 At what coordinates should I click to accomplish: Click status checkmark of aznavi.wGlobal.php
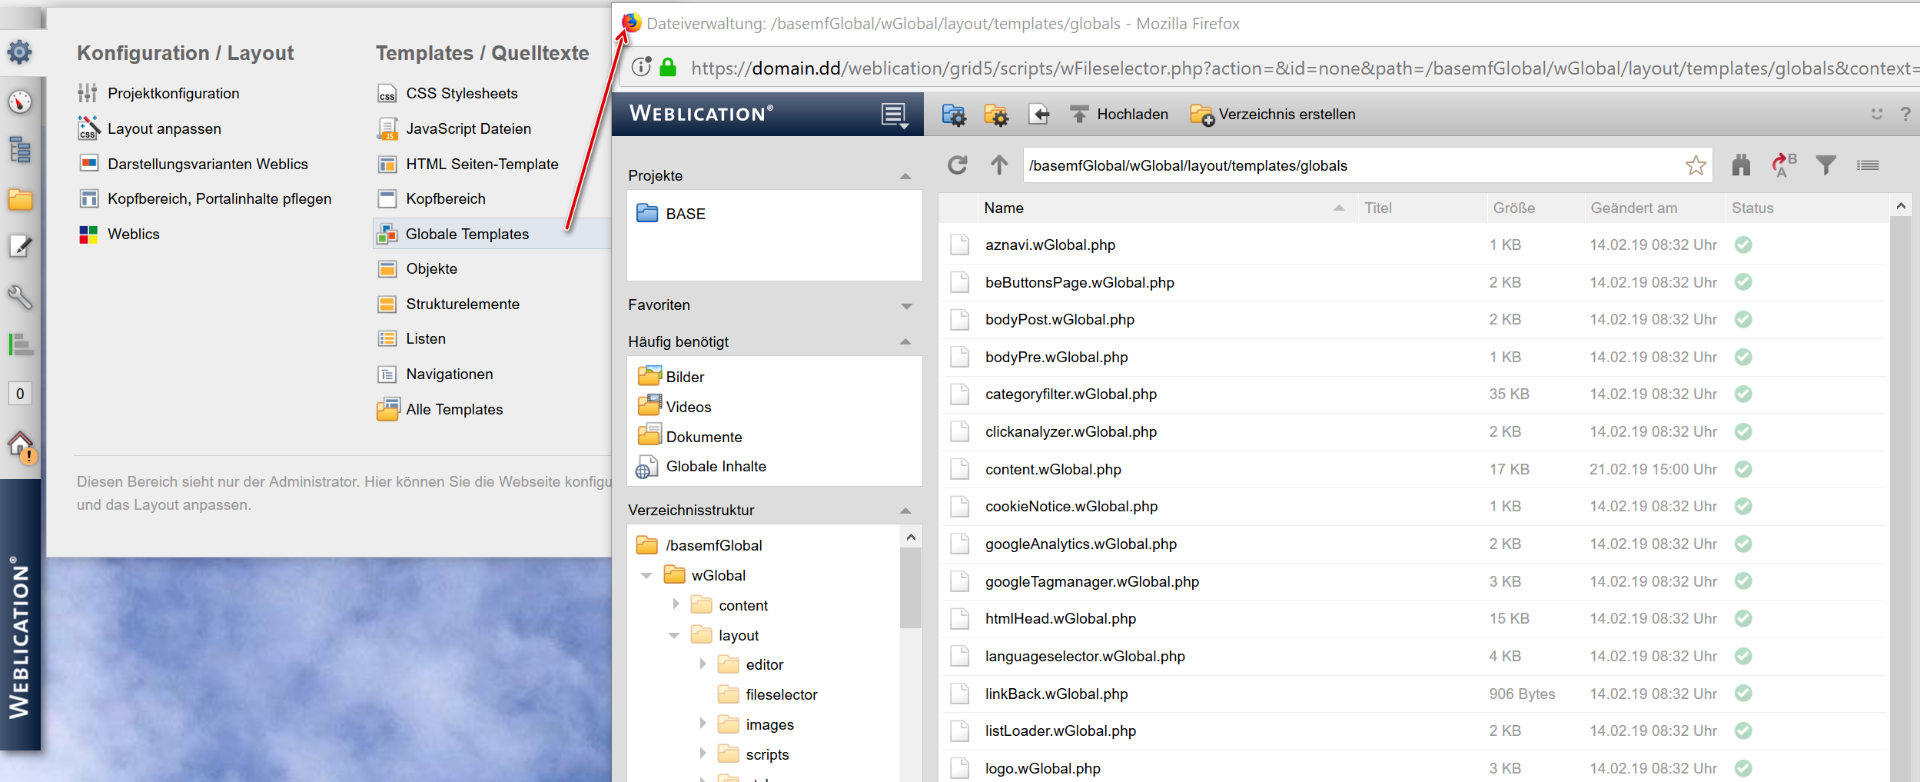coord(1743,245)
